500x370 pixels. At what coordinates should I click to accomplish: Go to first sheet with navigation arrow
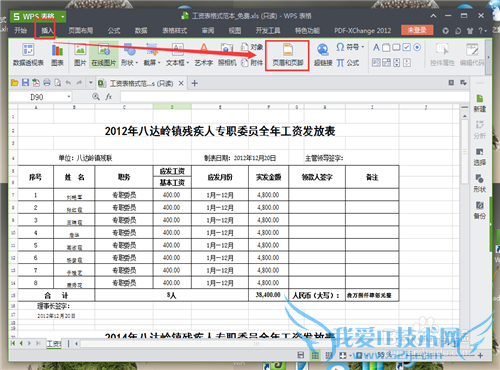coord(13,343)
